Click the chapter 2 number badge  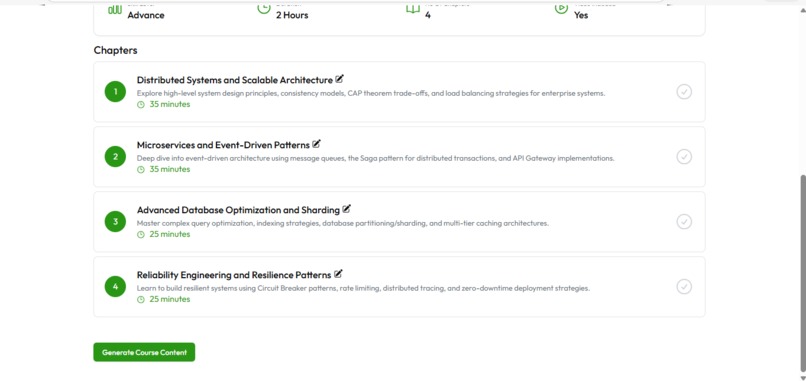tap(115, 156)
